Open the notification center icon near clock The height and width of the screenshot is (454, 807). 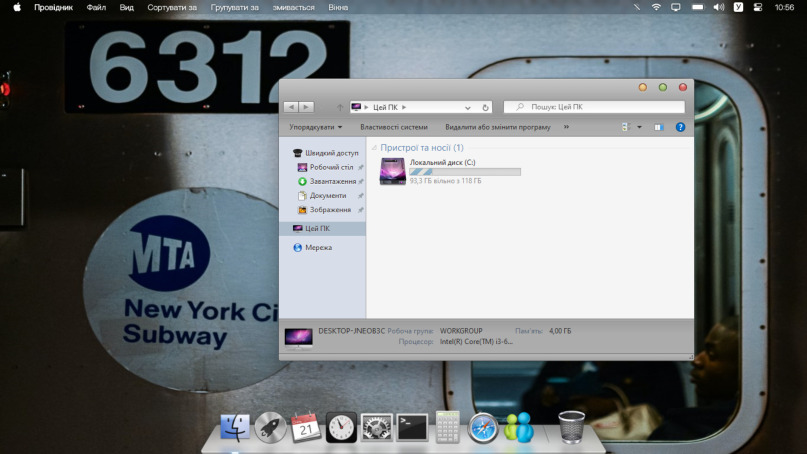[758, 7]
